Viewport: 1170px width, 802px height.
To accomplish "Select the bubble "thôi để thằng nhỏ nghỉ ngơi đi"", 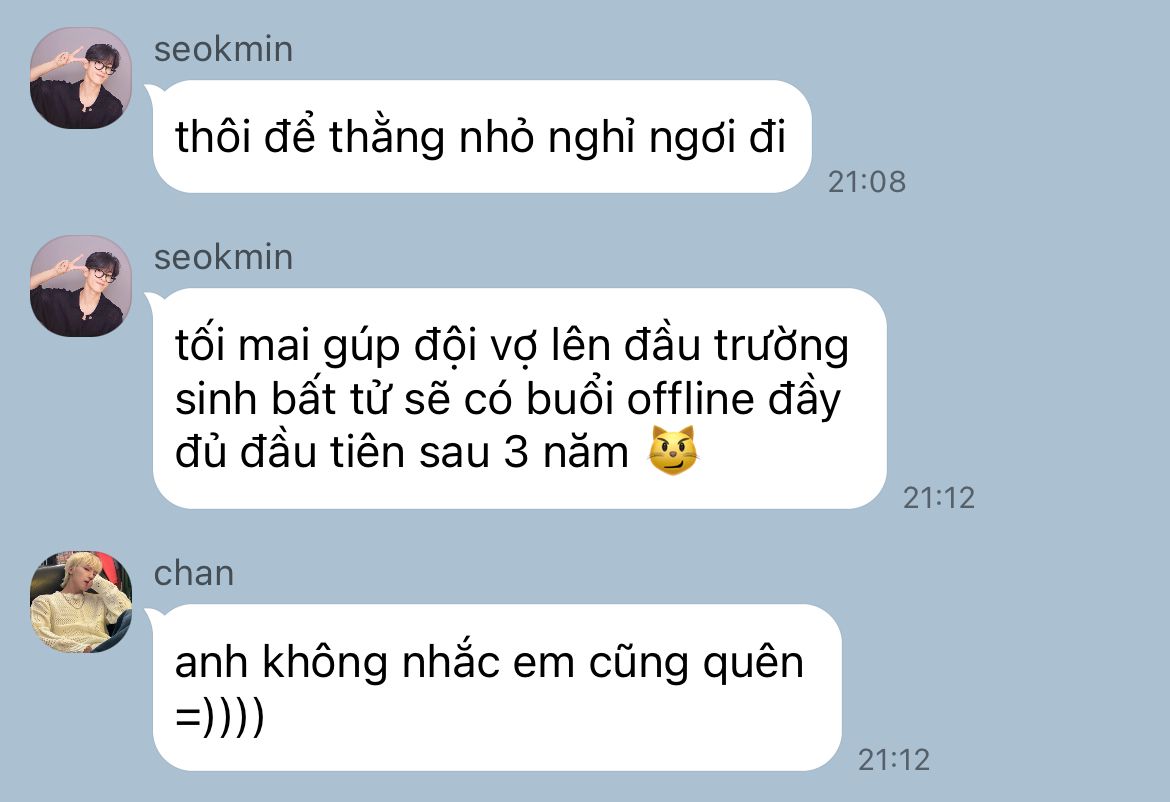I will coord(481,137).
